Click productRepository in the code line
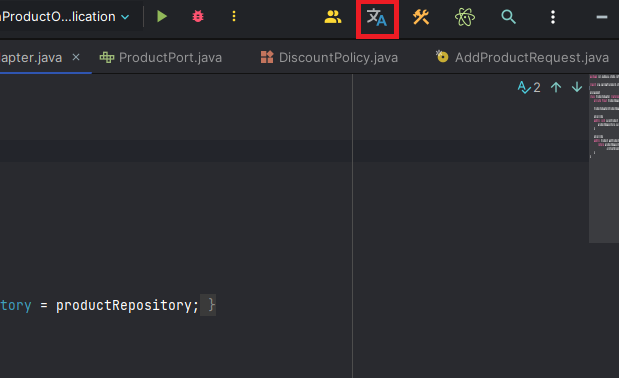The width and height of the screenshot is (619, 378). tap(124, 305)
